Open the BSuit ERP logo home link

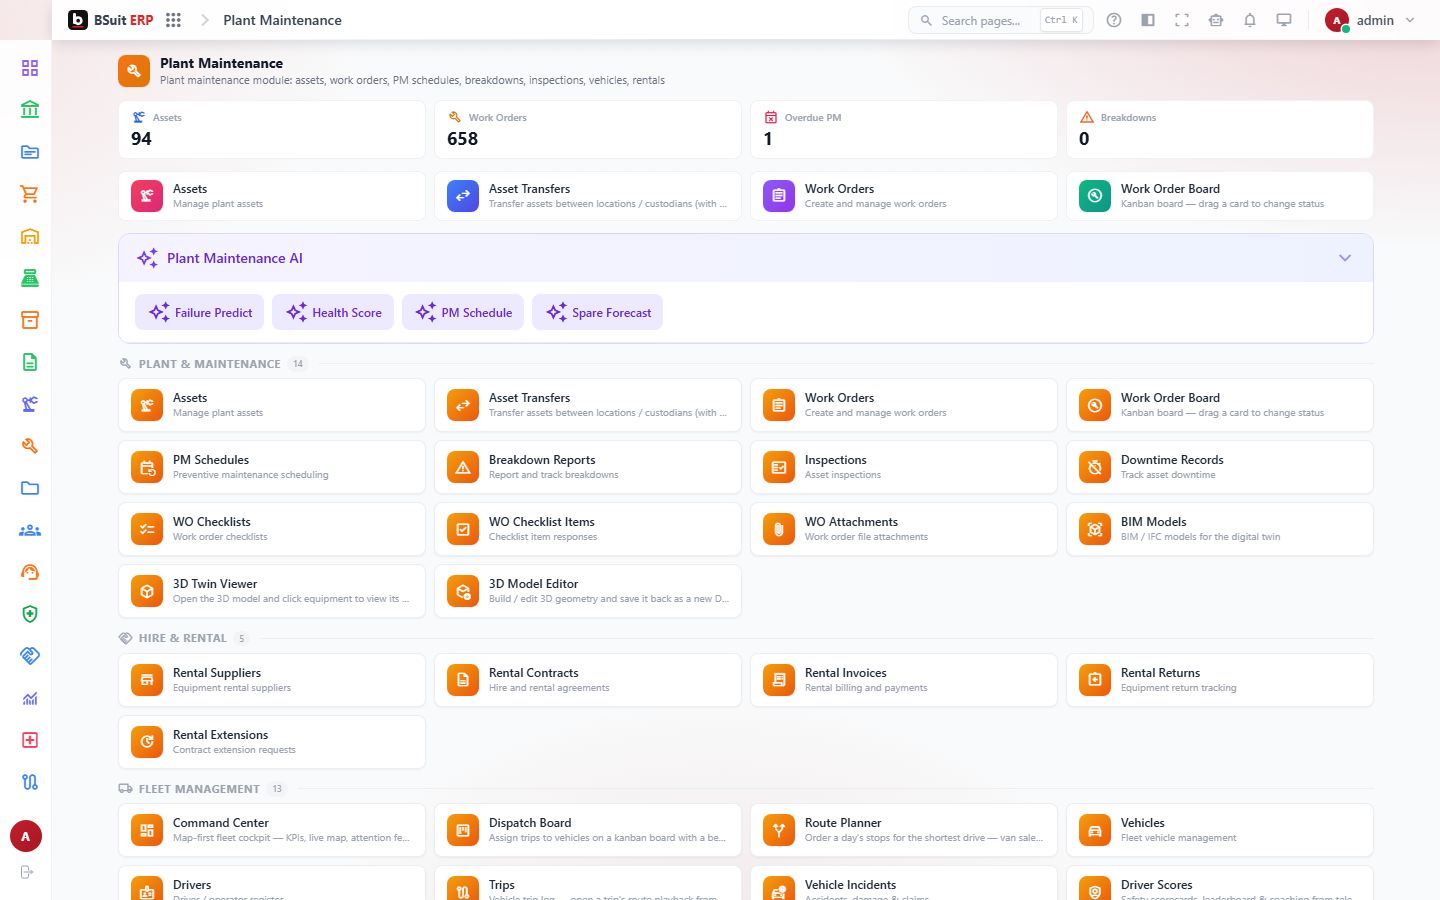[x=111, y=20]
